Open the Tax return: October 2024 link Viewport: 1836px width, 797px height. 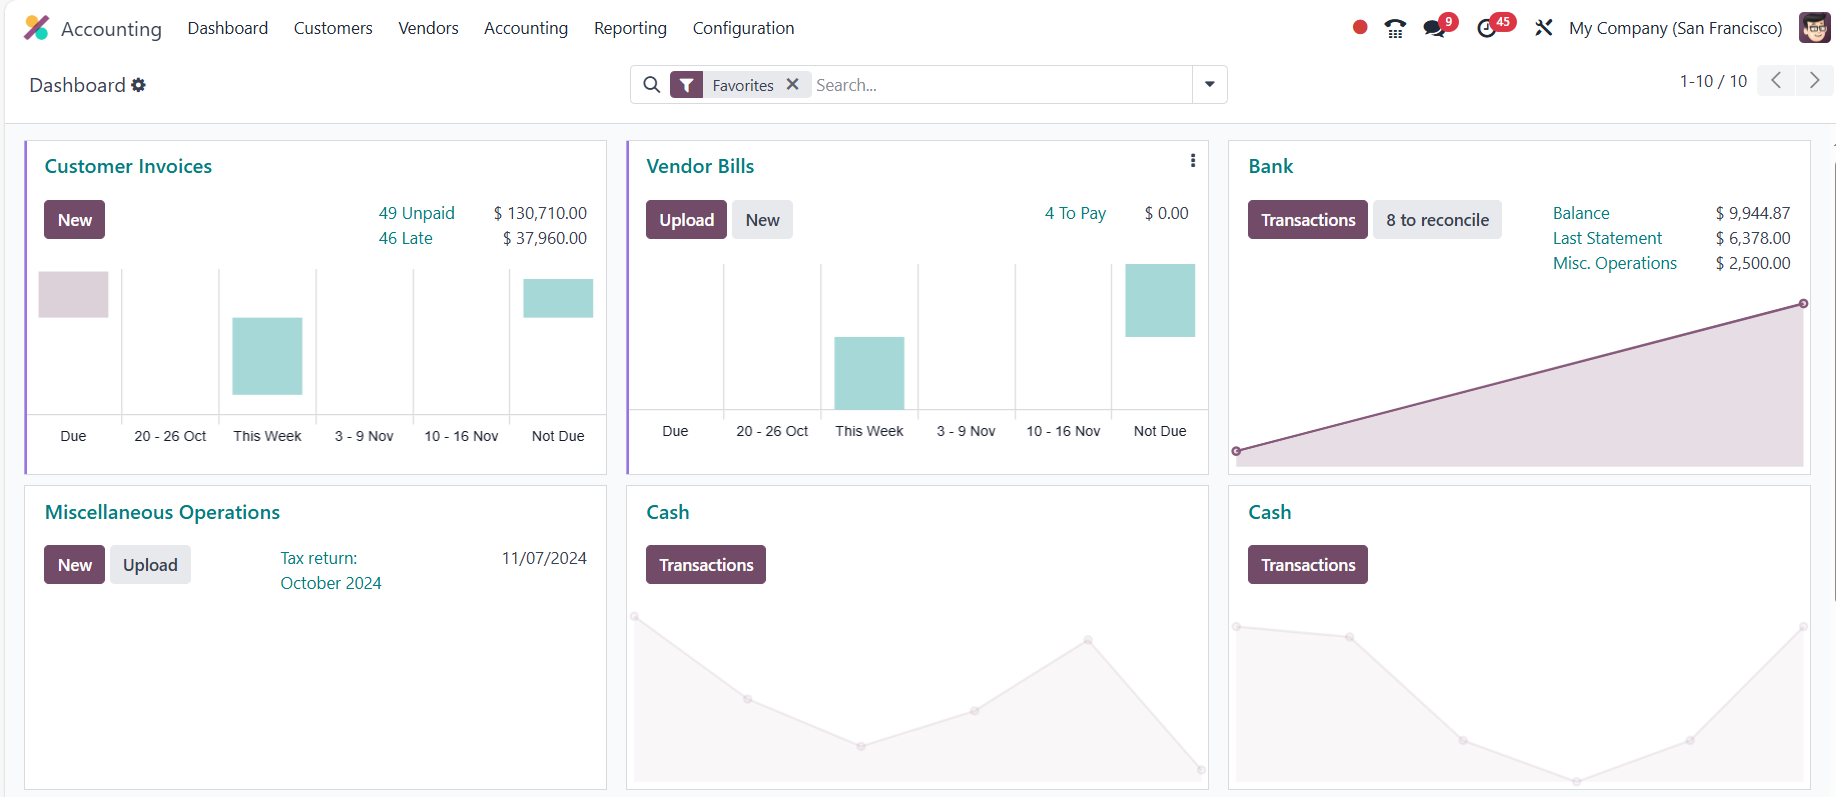[x=331, y=570]
